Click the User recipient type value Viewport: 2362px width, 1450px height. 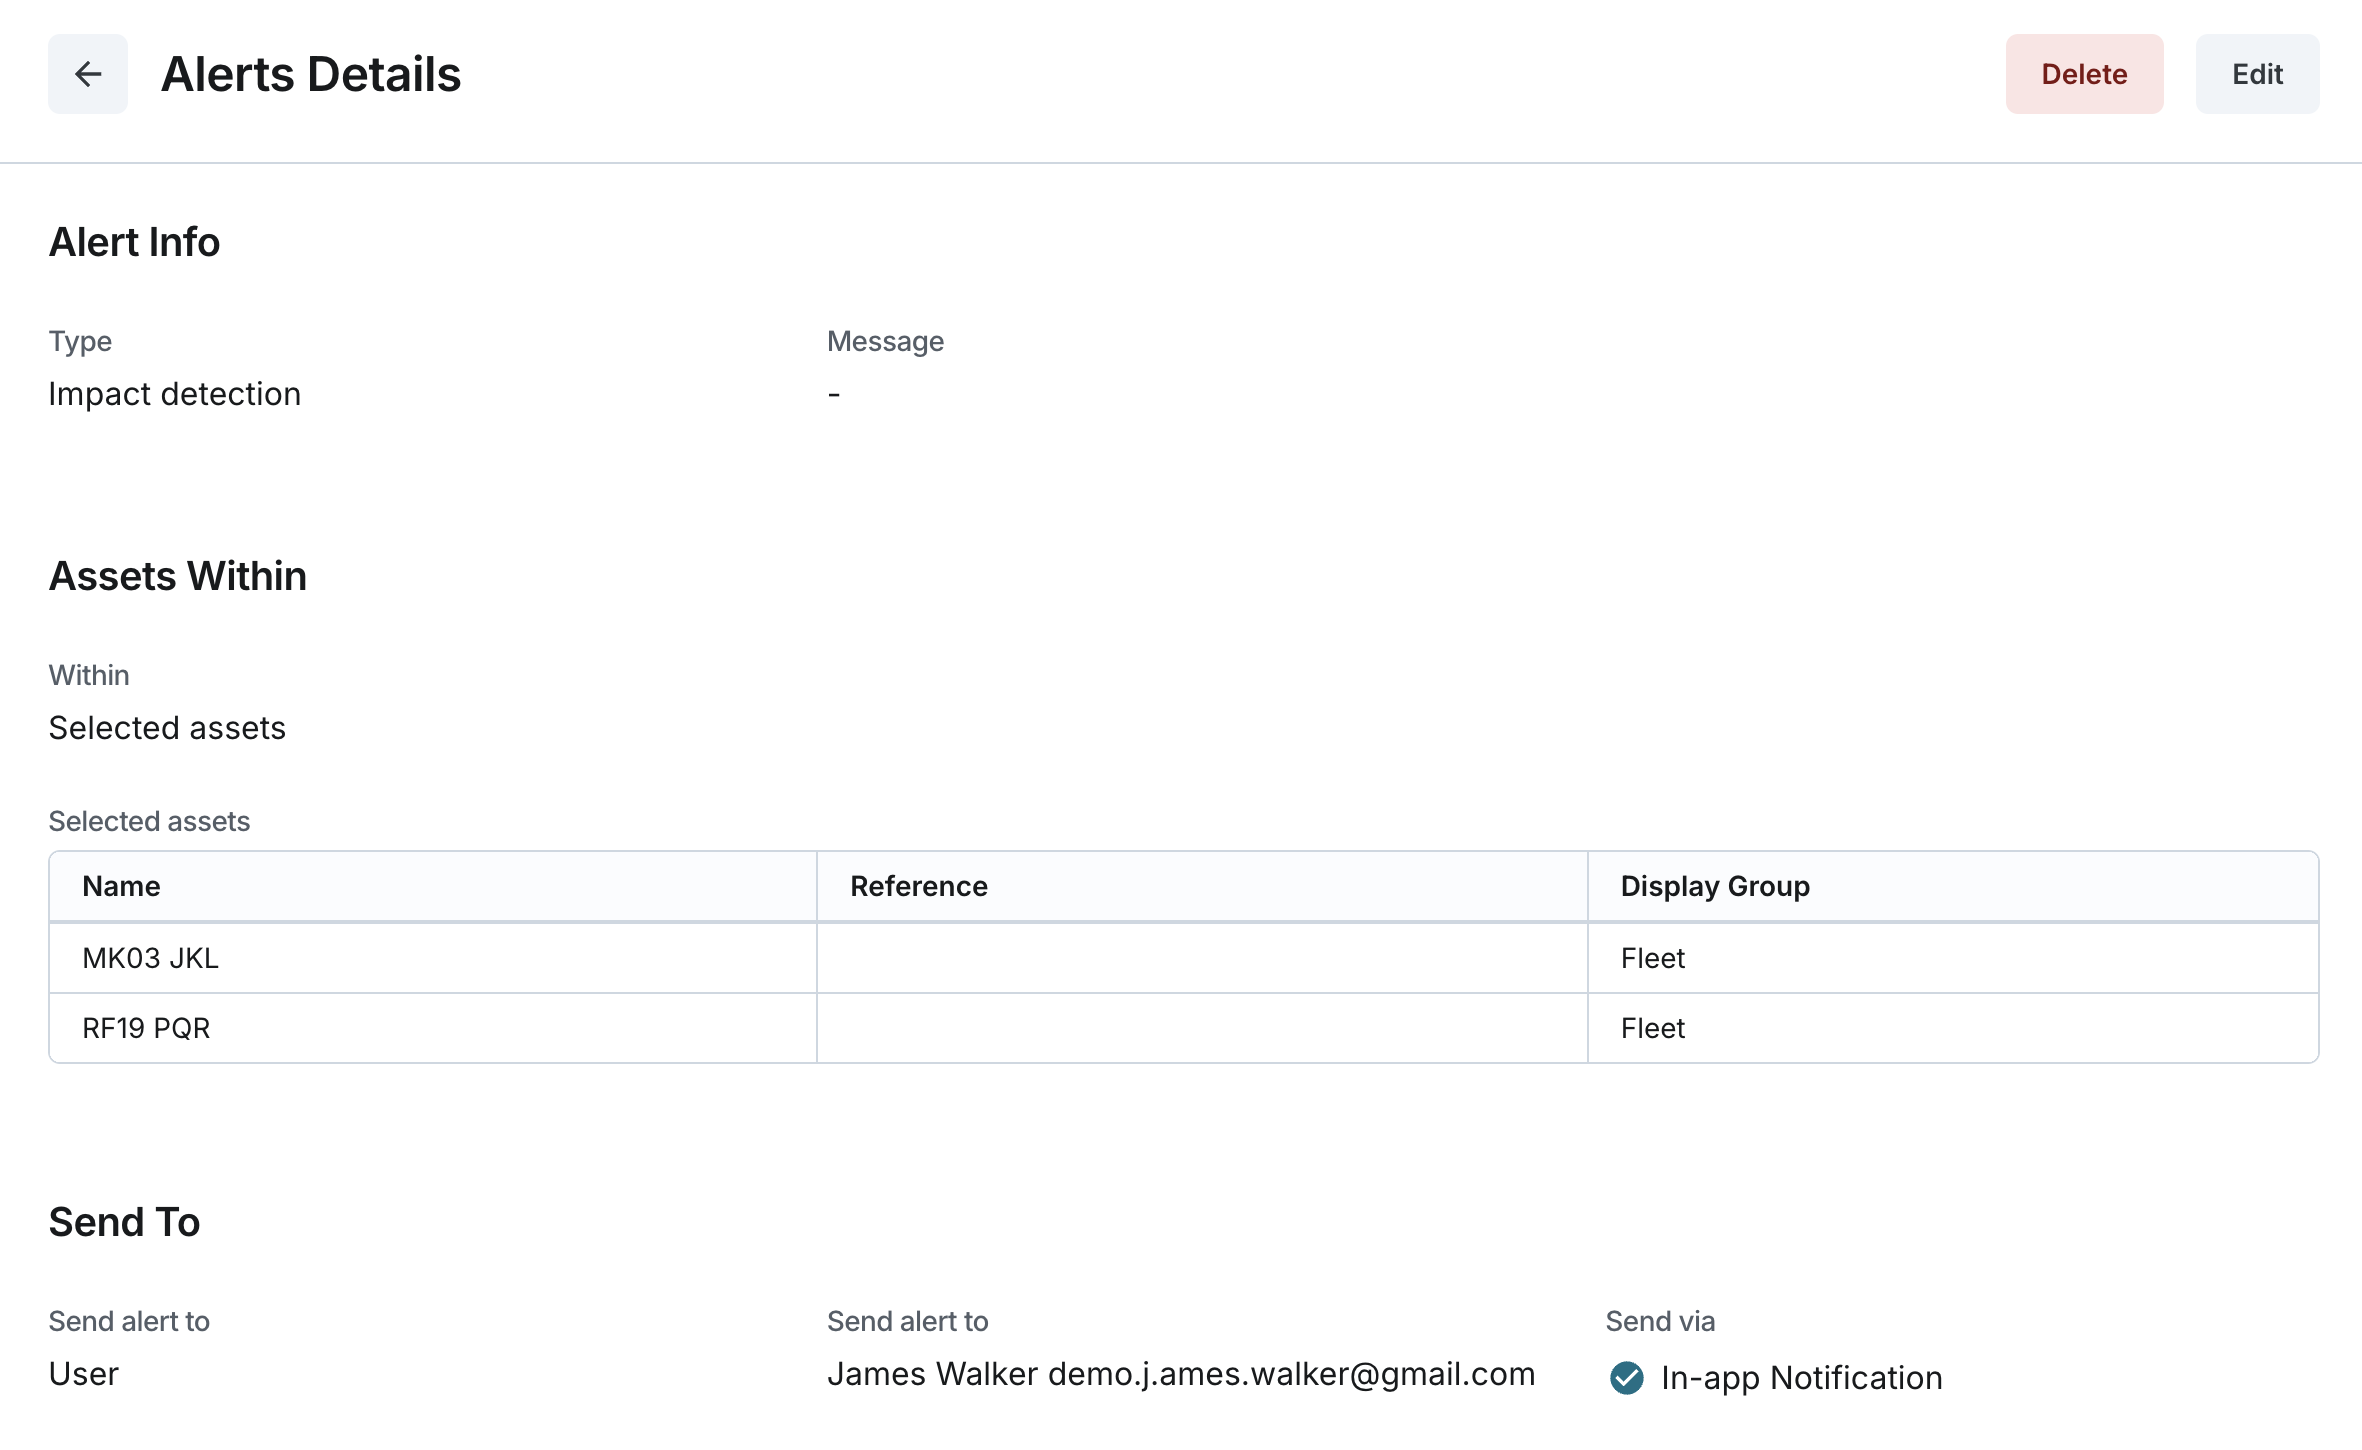(83, 1374)
